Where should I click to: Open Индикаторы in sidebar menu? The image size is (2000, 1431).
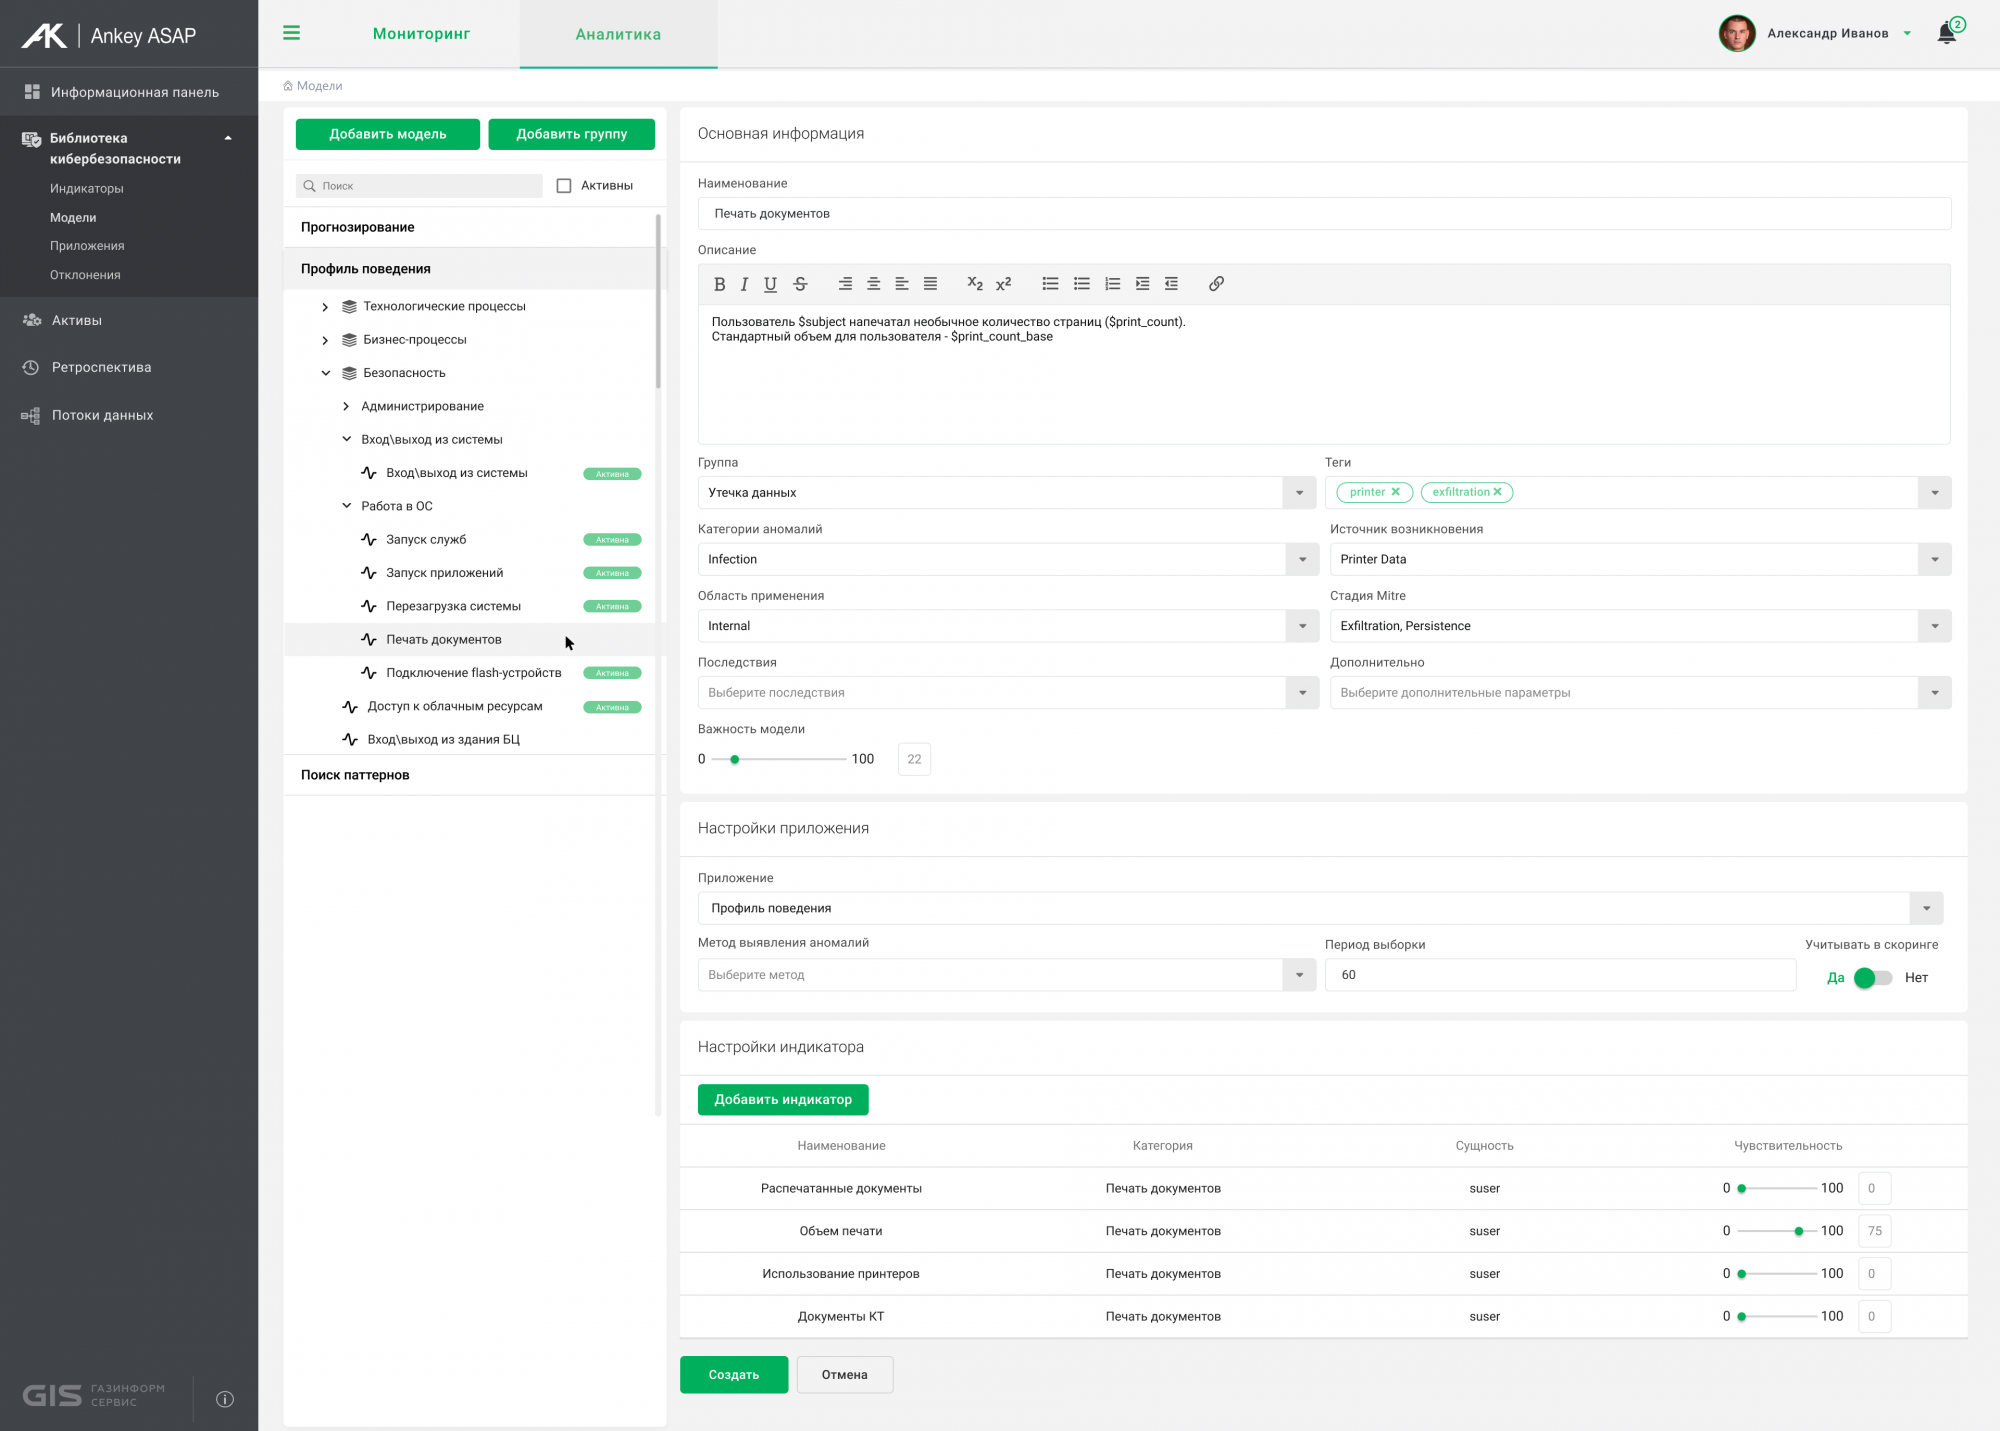pyautogui.click(x=87, y=189)
